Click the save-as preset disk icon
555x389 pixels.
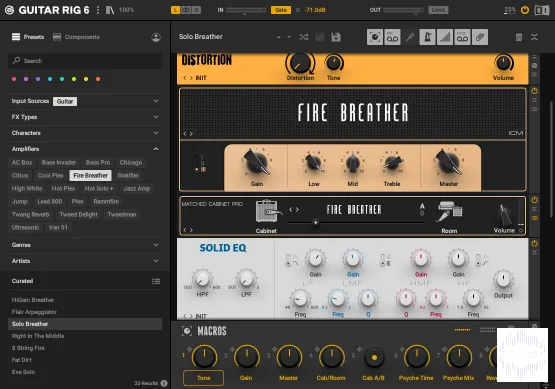[336, 37]
